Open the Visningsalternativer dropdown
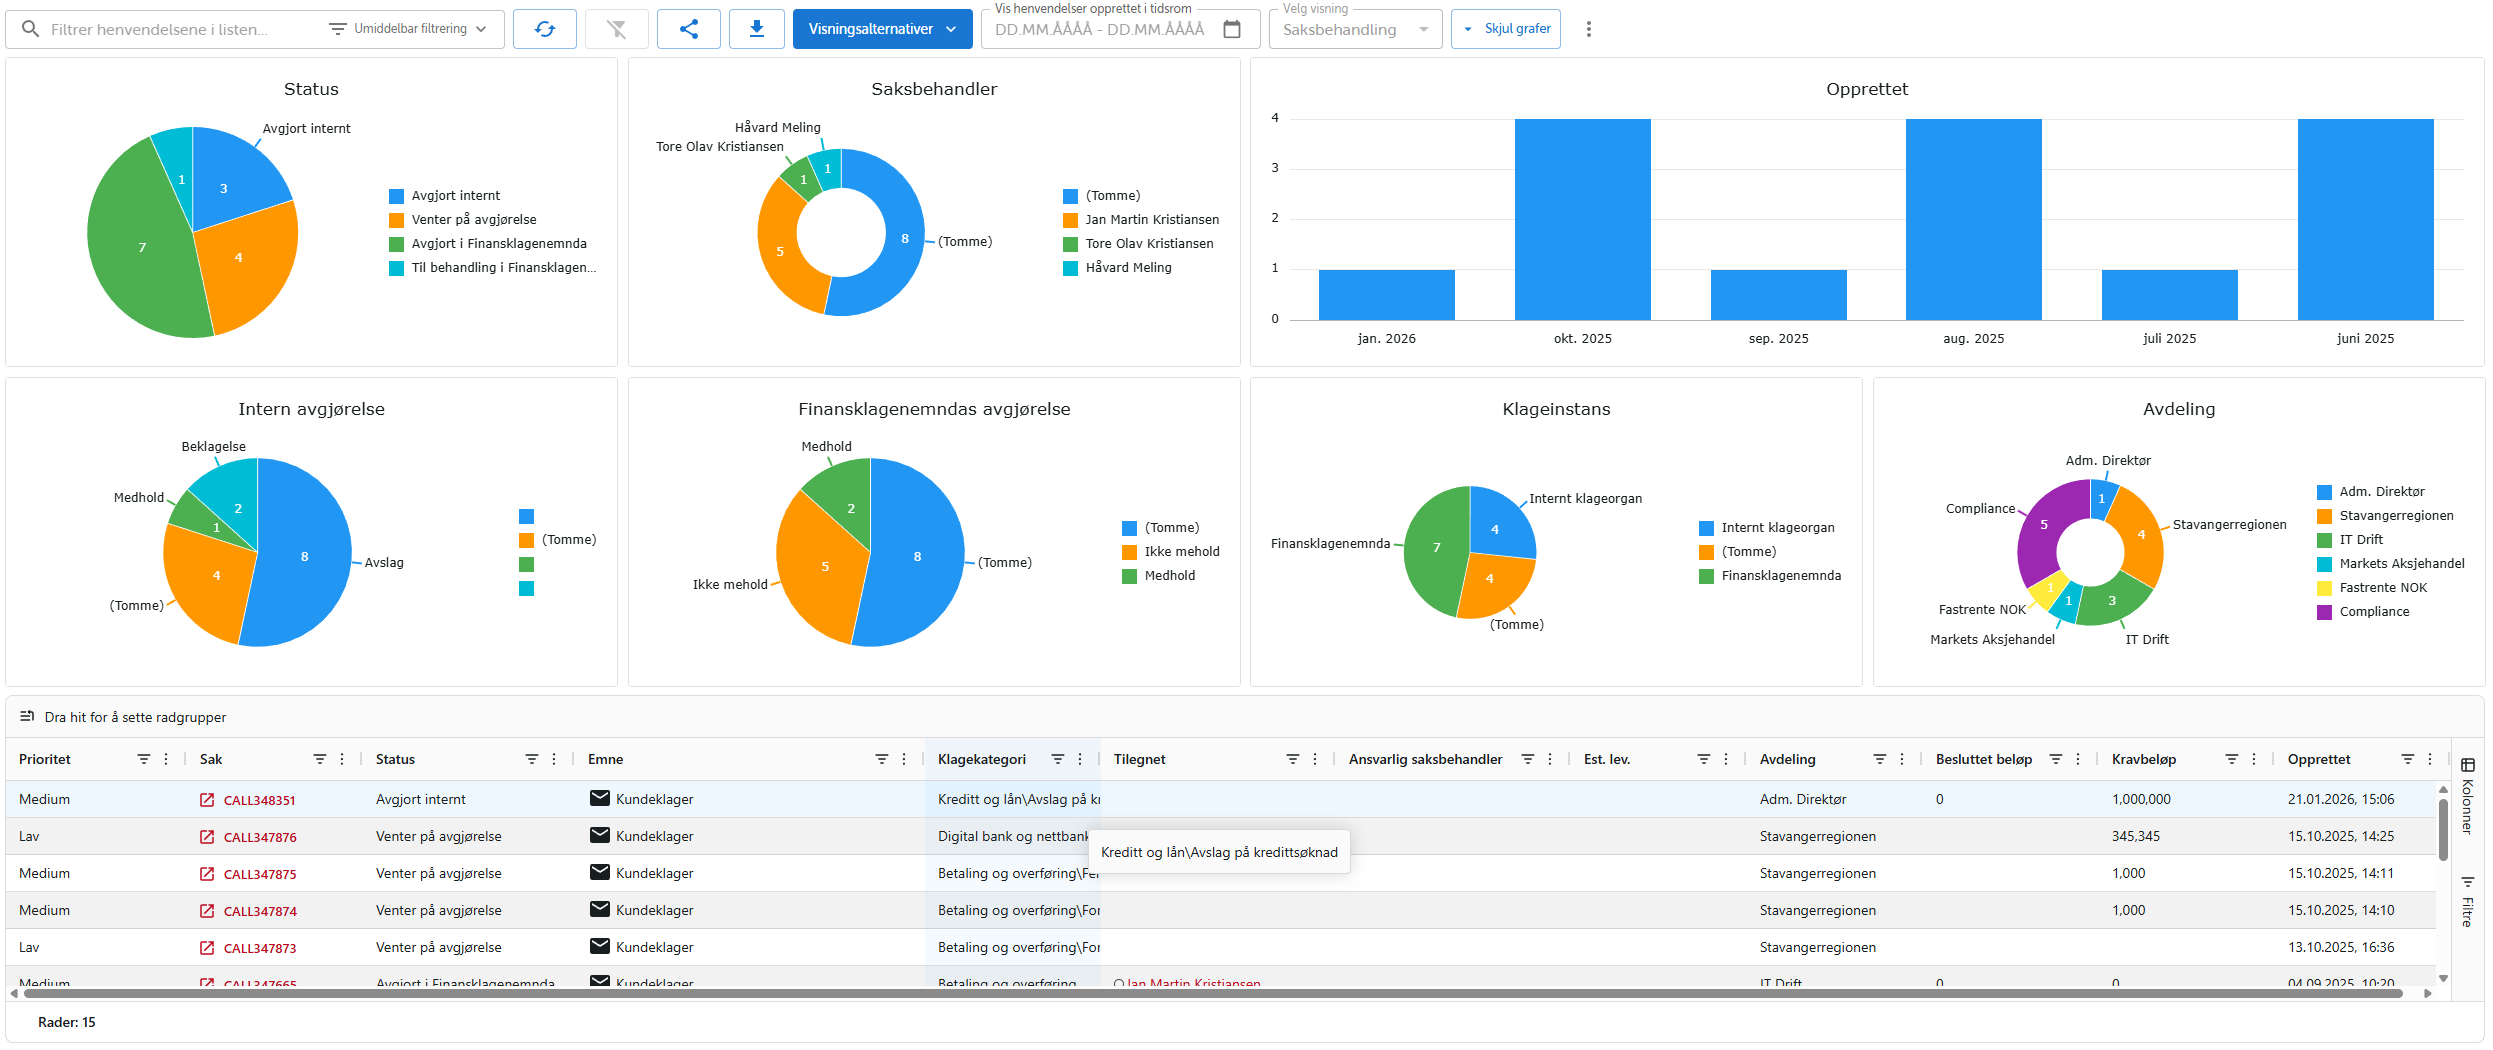The height and width of the screenshot is (1050, 2493). coord(881,28)
